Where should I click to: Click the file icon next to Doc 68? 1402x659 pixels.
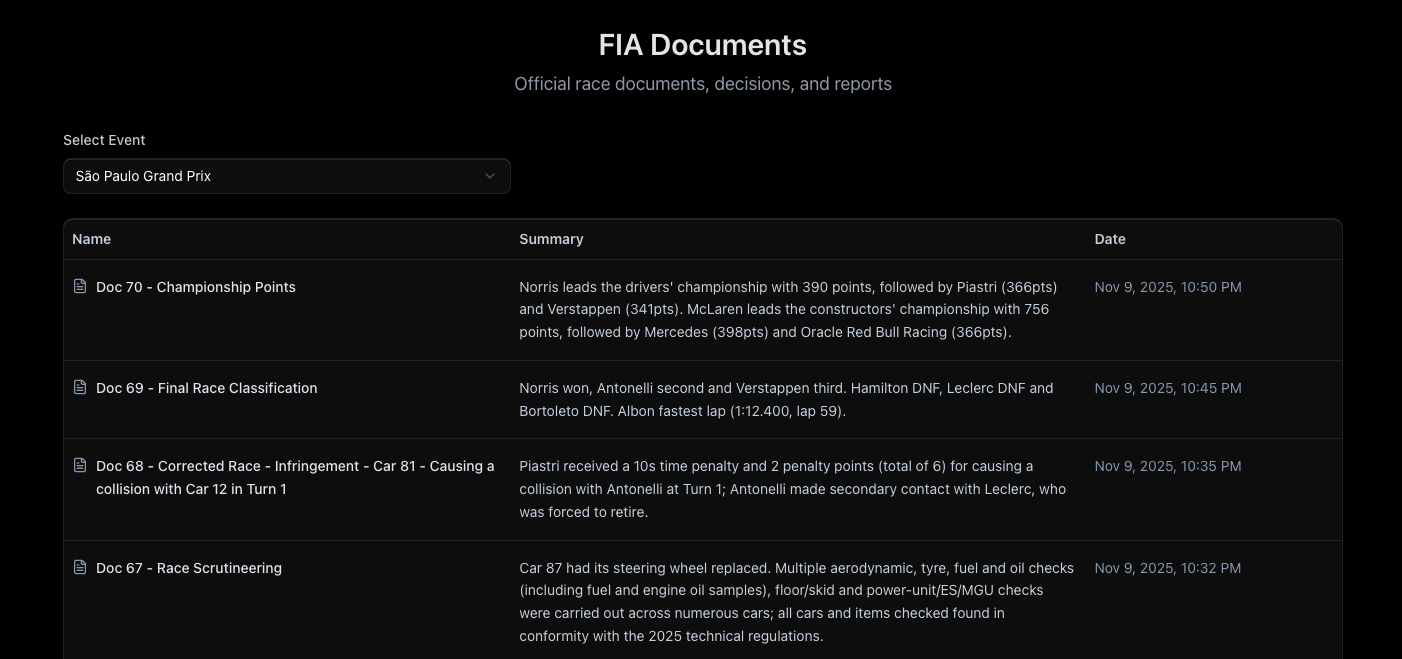80,465
